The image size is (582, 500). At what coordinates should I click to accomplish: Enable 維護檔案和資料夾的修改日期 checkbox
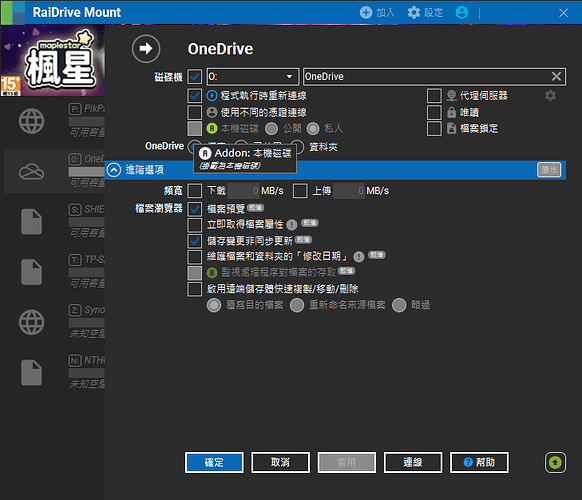(195, 256)
